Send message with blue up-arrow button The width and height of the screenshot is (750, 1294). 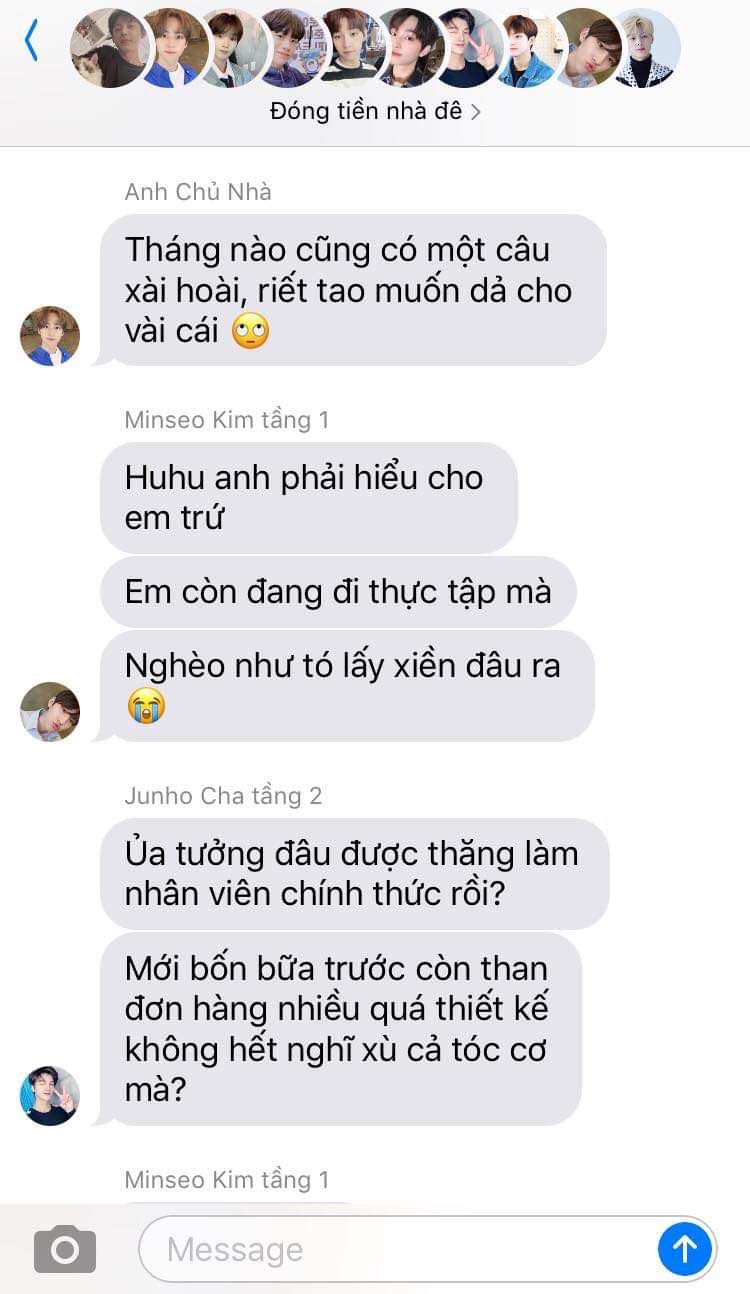click(x=685, y=1248)
